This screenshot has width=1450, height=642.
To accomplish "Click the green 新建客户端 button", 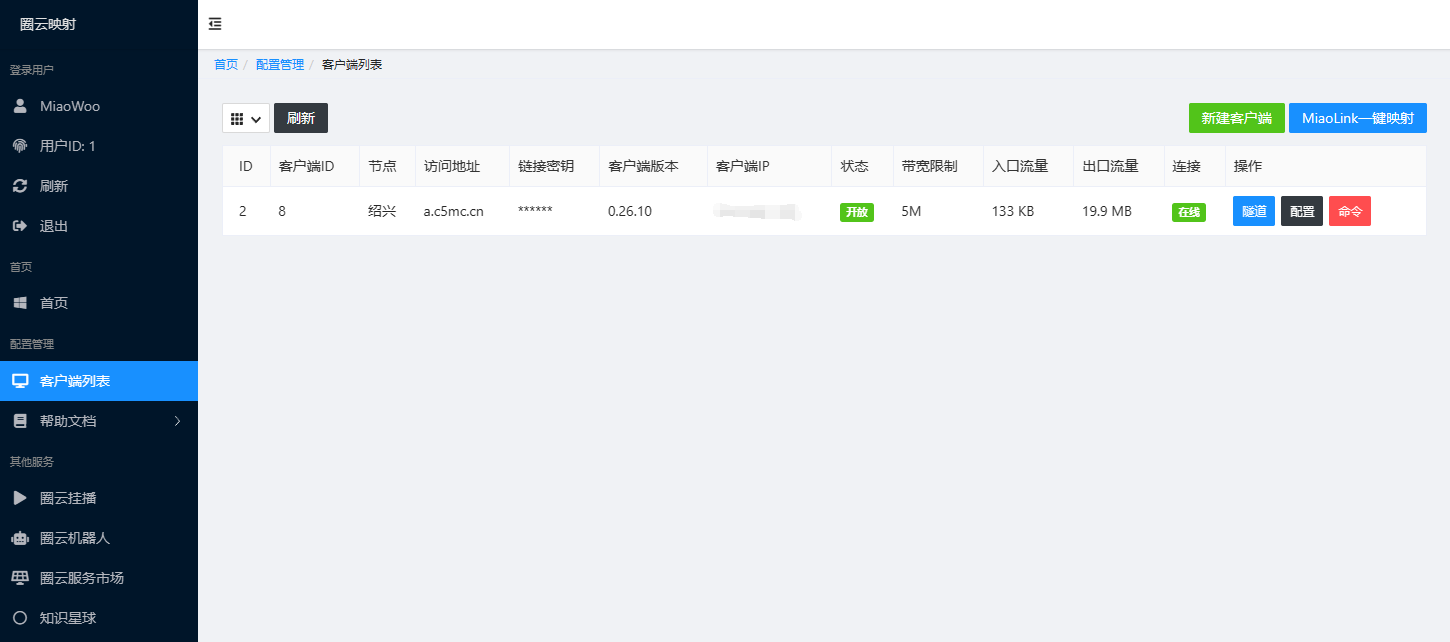I will (x=1236, y=117).
